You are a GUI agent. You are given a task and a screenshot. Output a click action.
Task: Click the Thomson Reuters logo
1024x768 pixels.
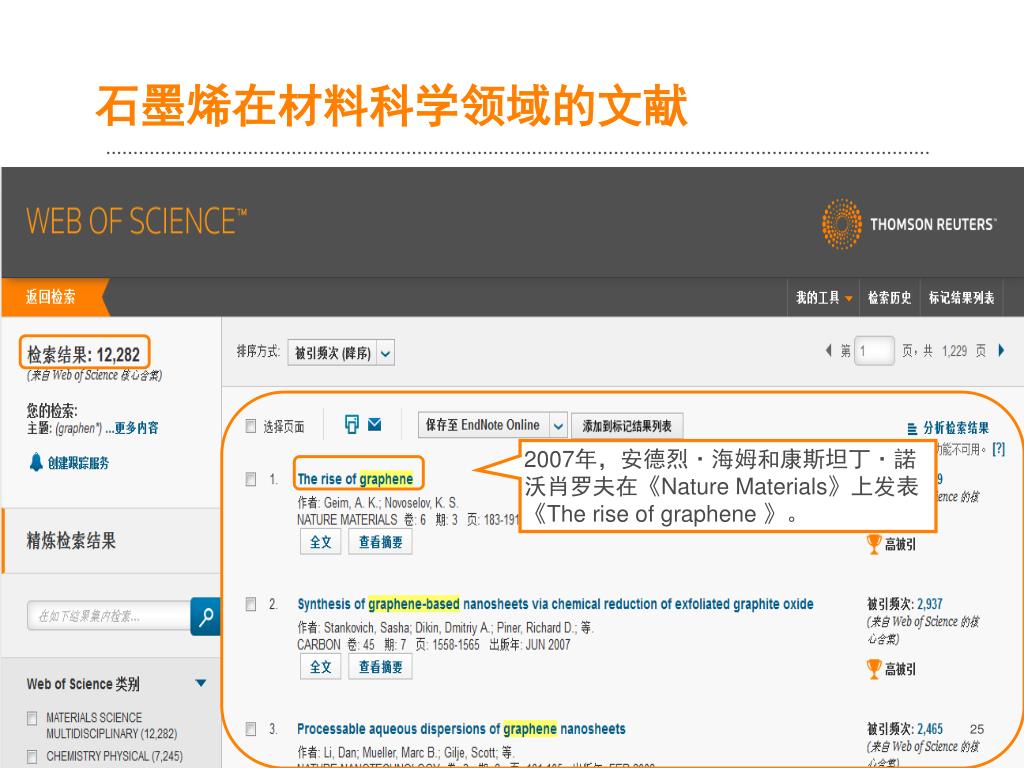point(909,224)
